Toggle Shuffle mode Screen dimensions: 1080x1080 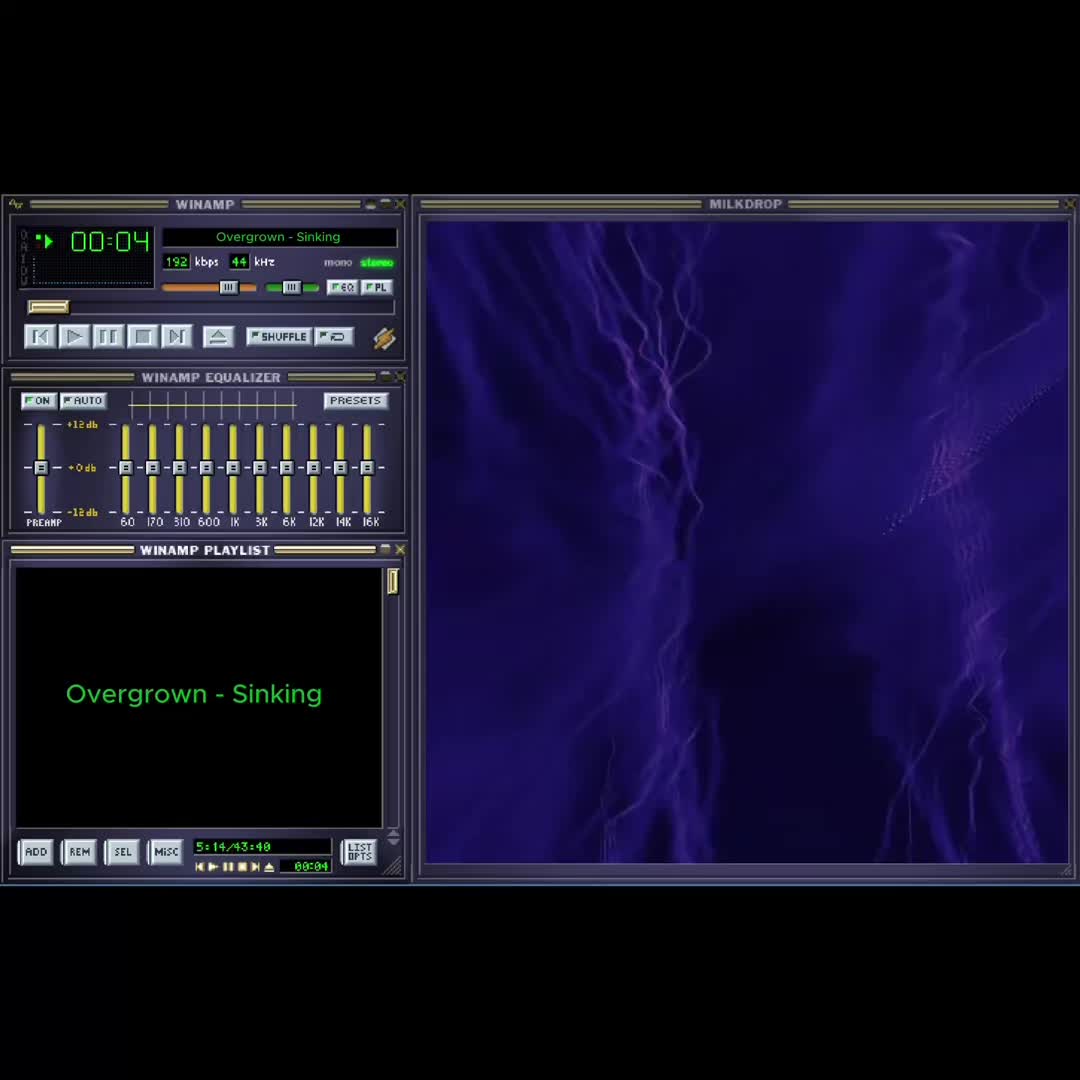(x=279, y=337)
